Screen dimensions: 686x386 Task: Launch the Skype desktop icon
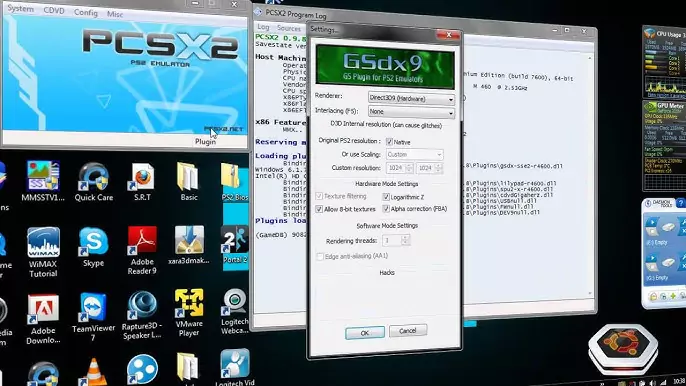(x=93, y=247)
